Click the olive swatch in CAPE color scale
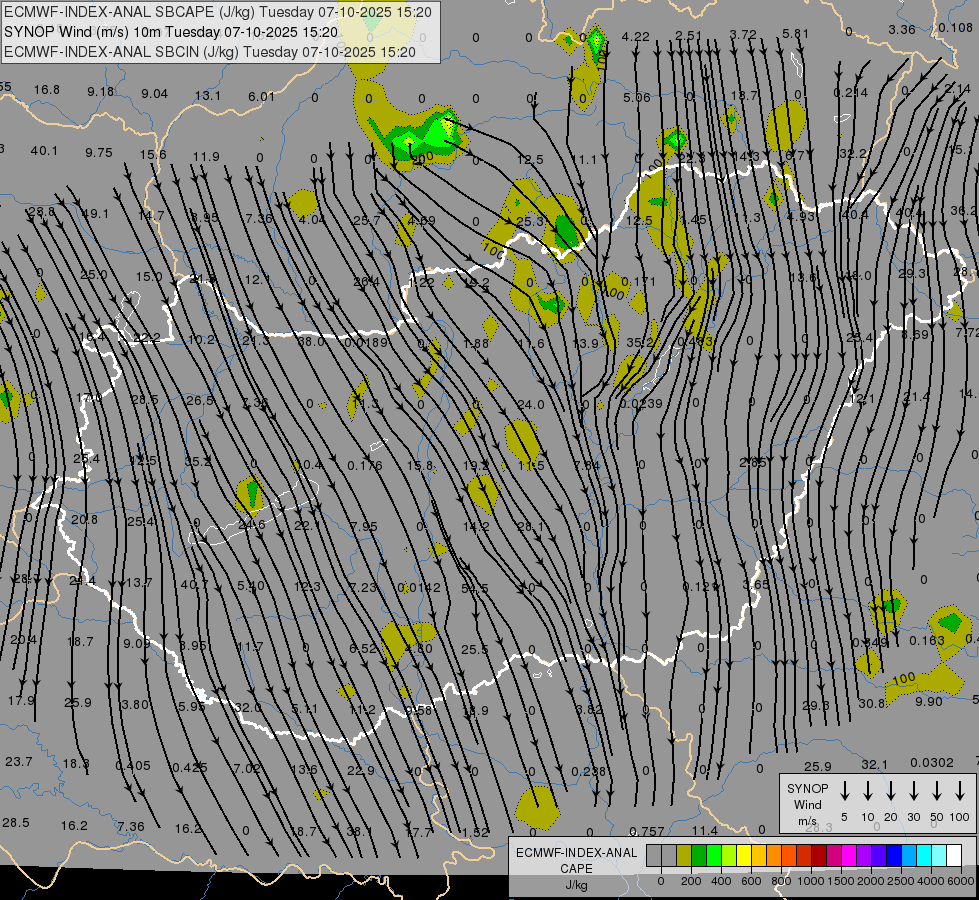The image size is (979, 900). [684, 856]
